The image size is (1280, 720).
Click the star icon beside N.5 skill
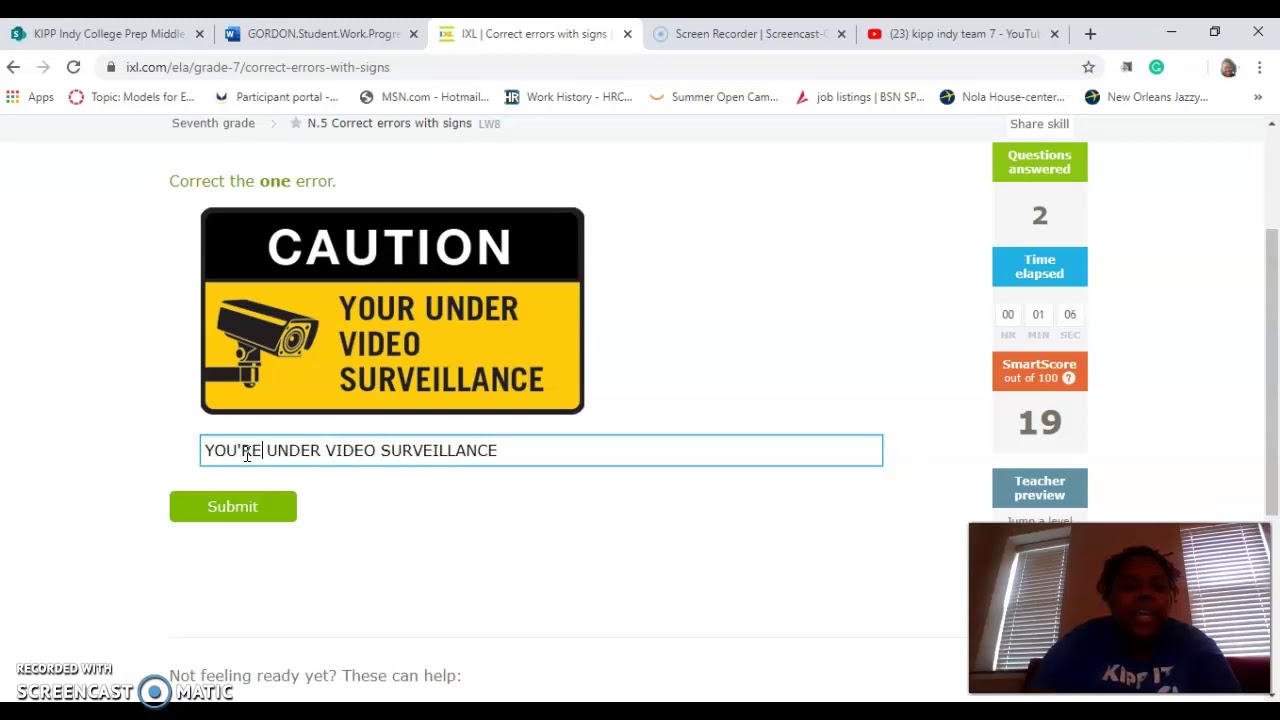295,123
